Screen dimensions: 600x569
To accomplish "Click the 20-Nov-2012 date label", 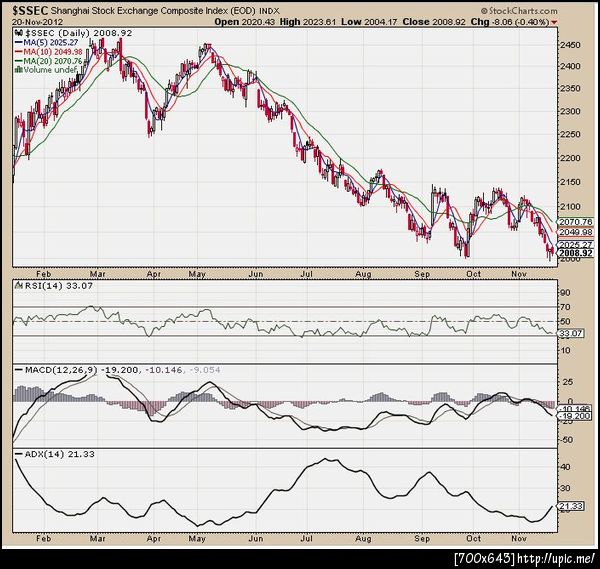I will [38, 22].
